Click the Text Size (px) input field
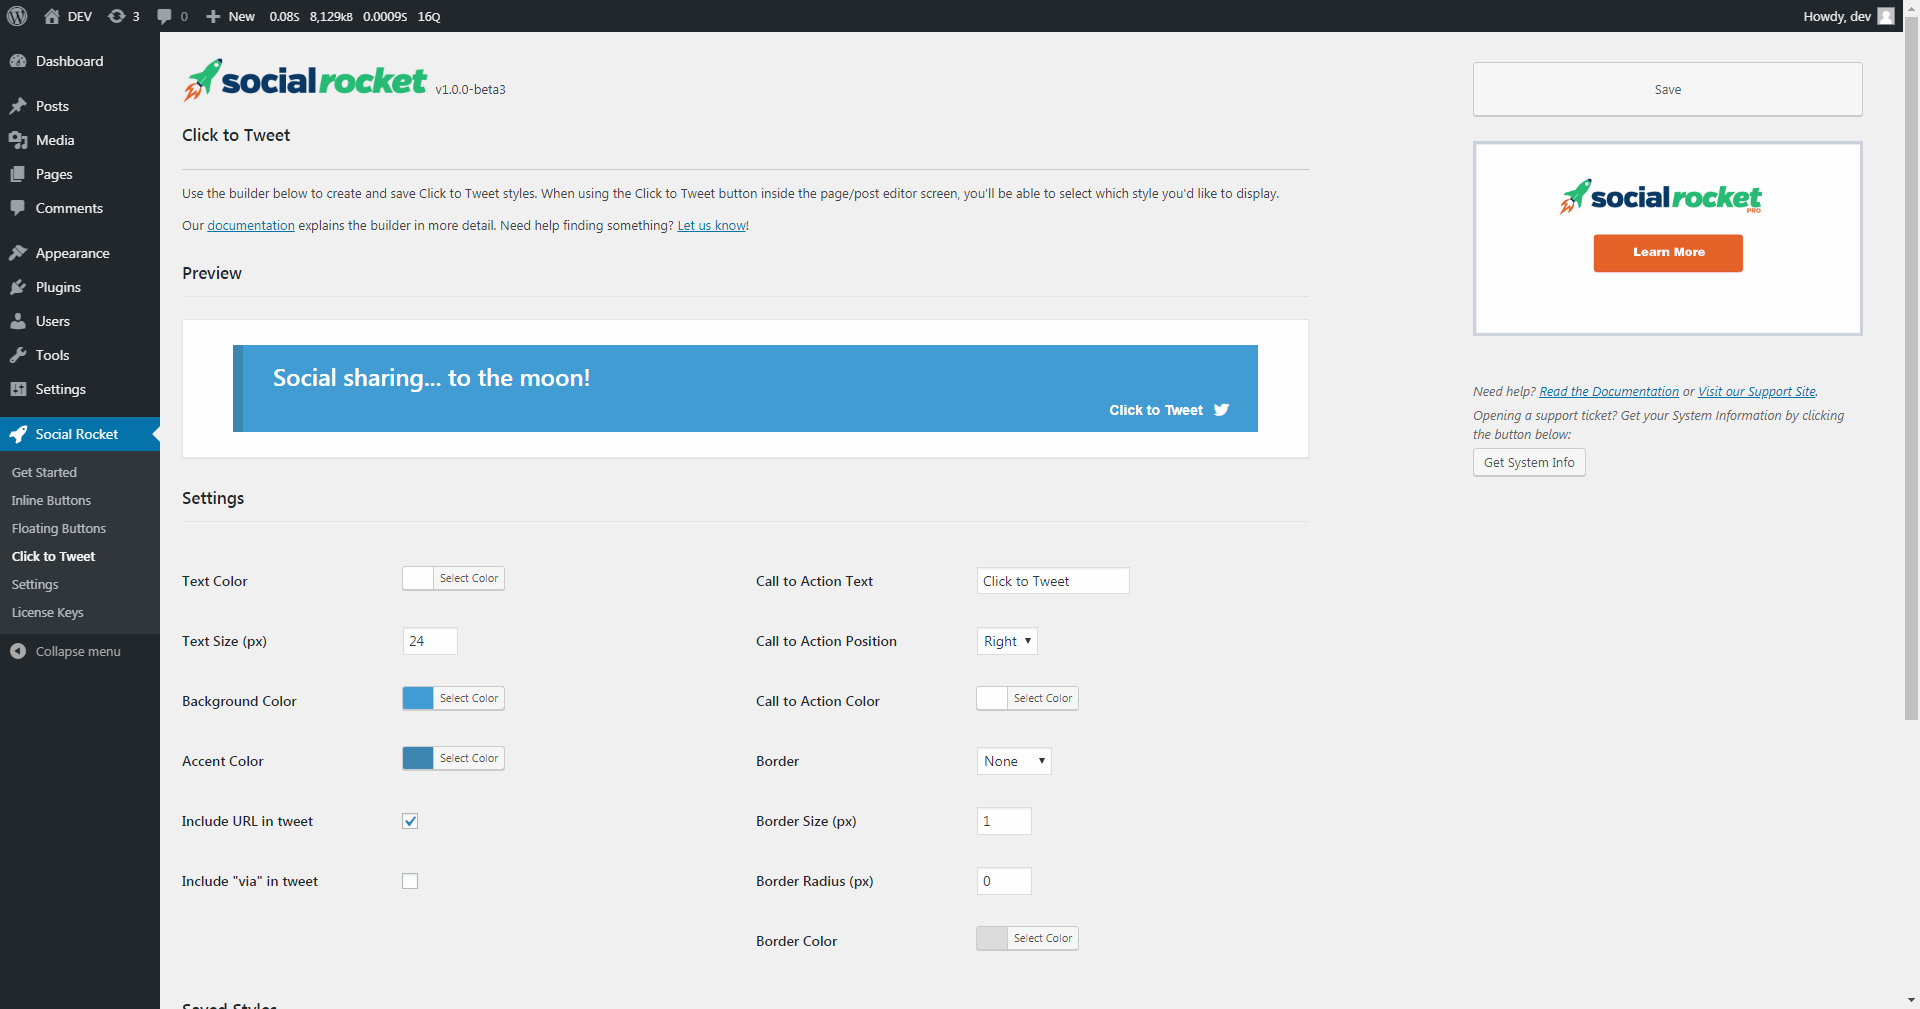The height and width of the screenshot is (1009, 1920). pyautogui.click(x=430, y=641)
